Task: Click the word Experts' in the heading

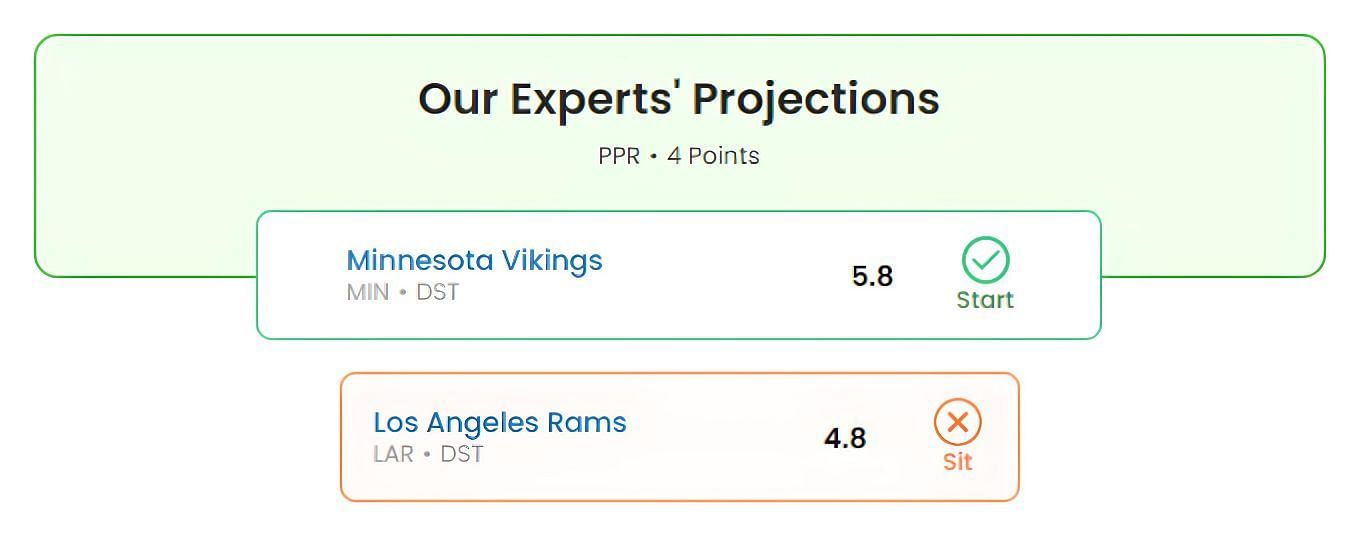Action: [596, 99]
